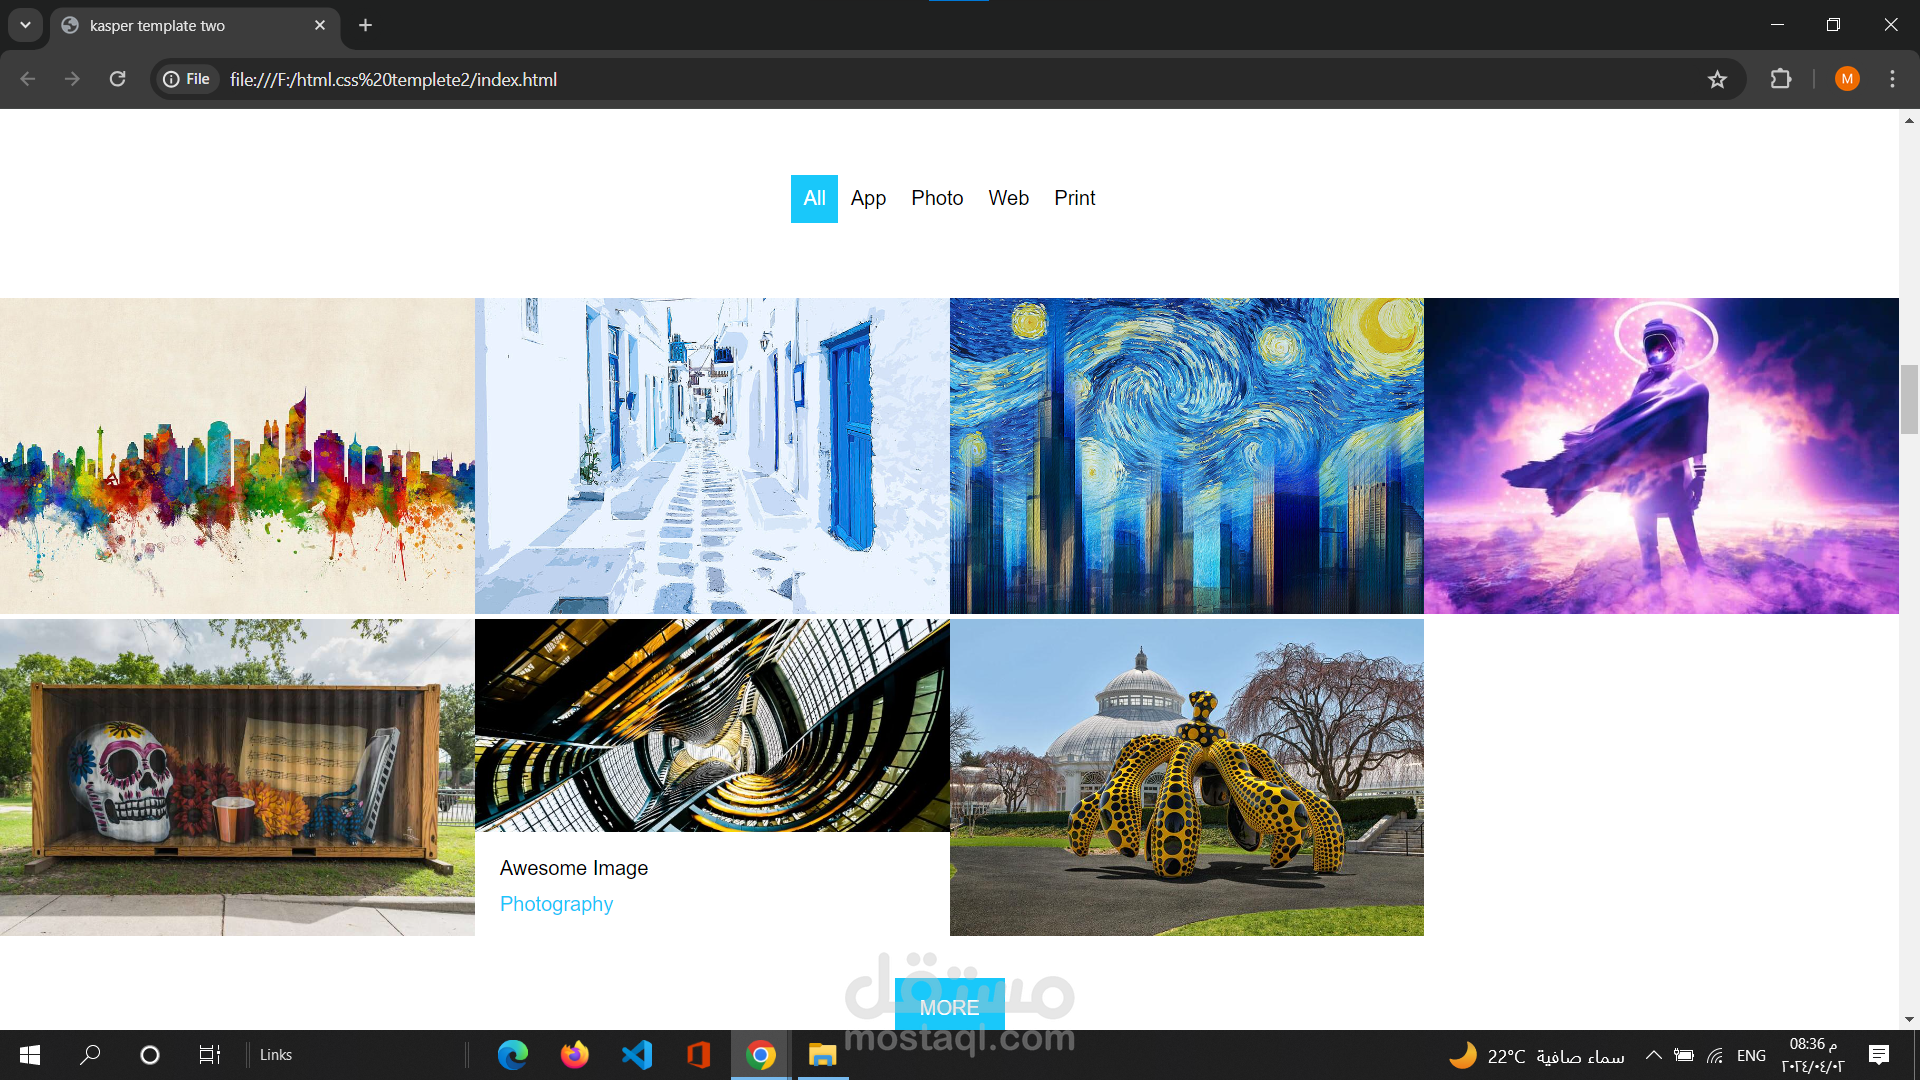Bookmark this page with star icon
This screenshot has width=1920, height=1080.
pos(1717,80)
